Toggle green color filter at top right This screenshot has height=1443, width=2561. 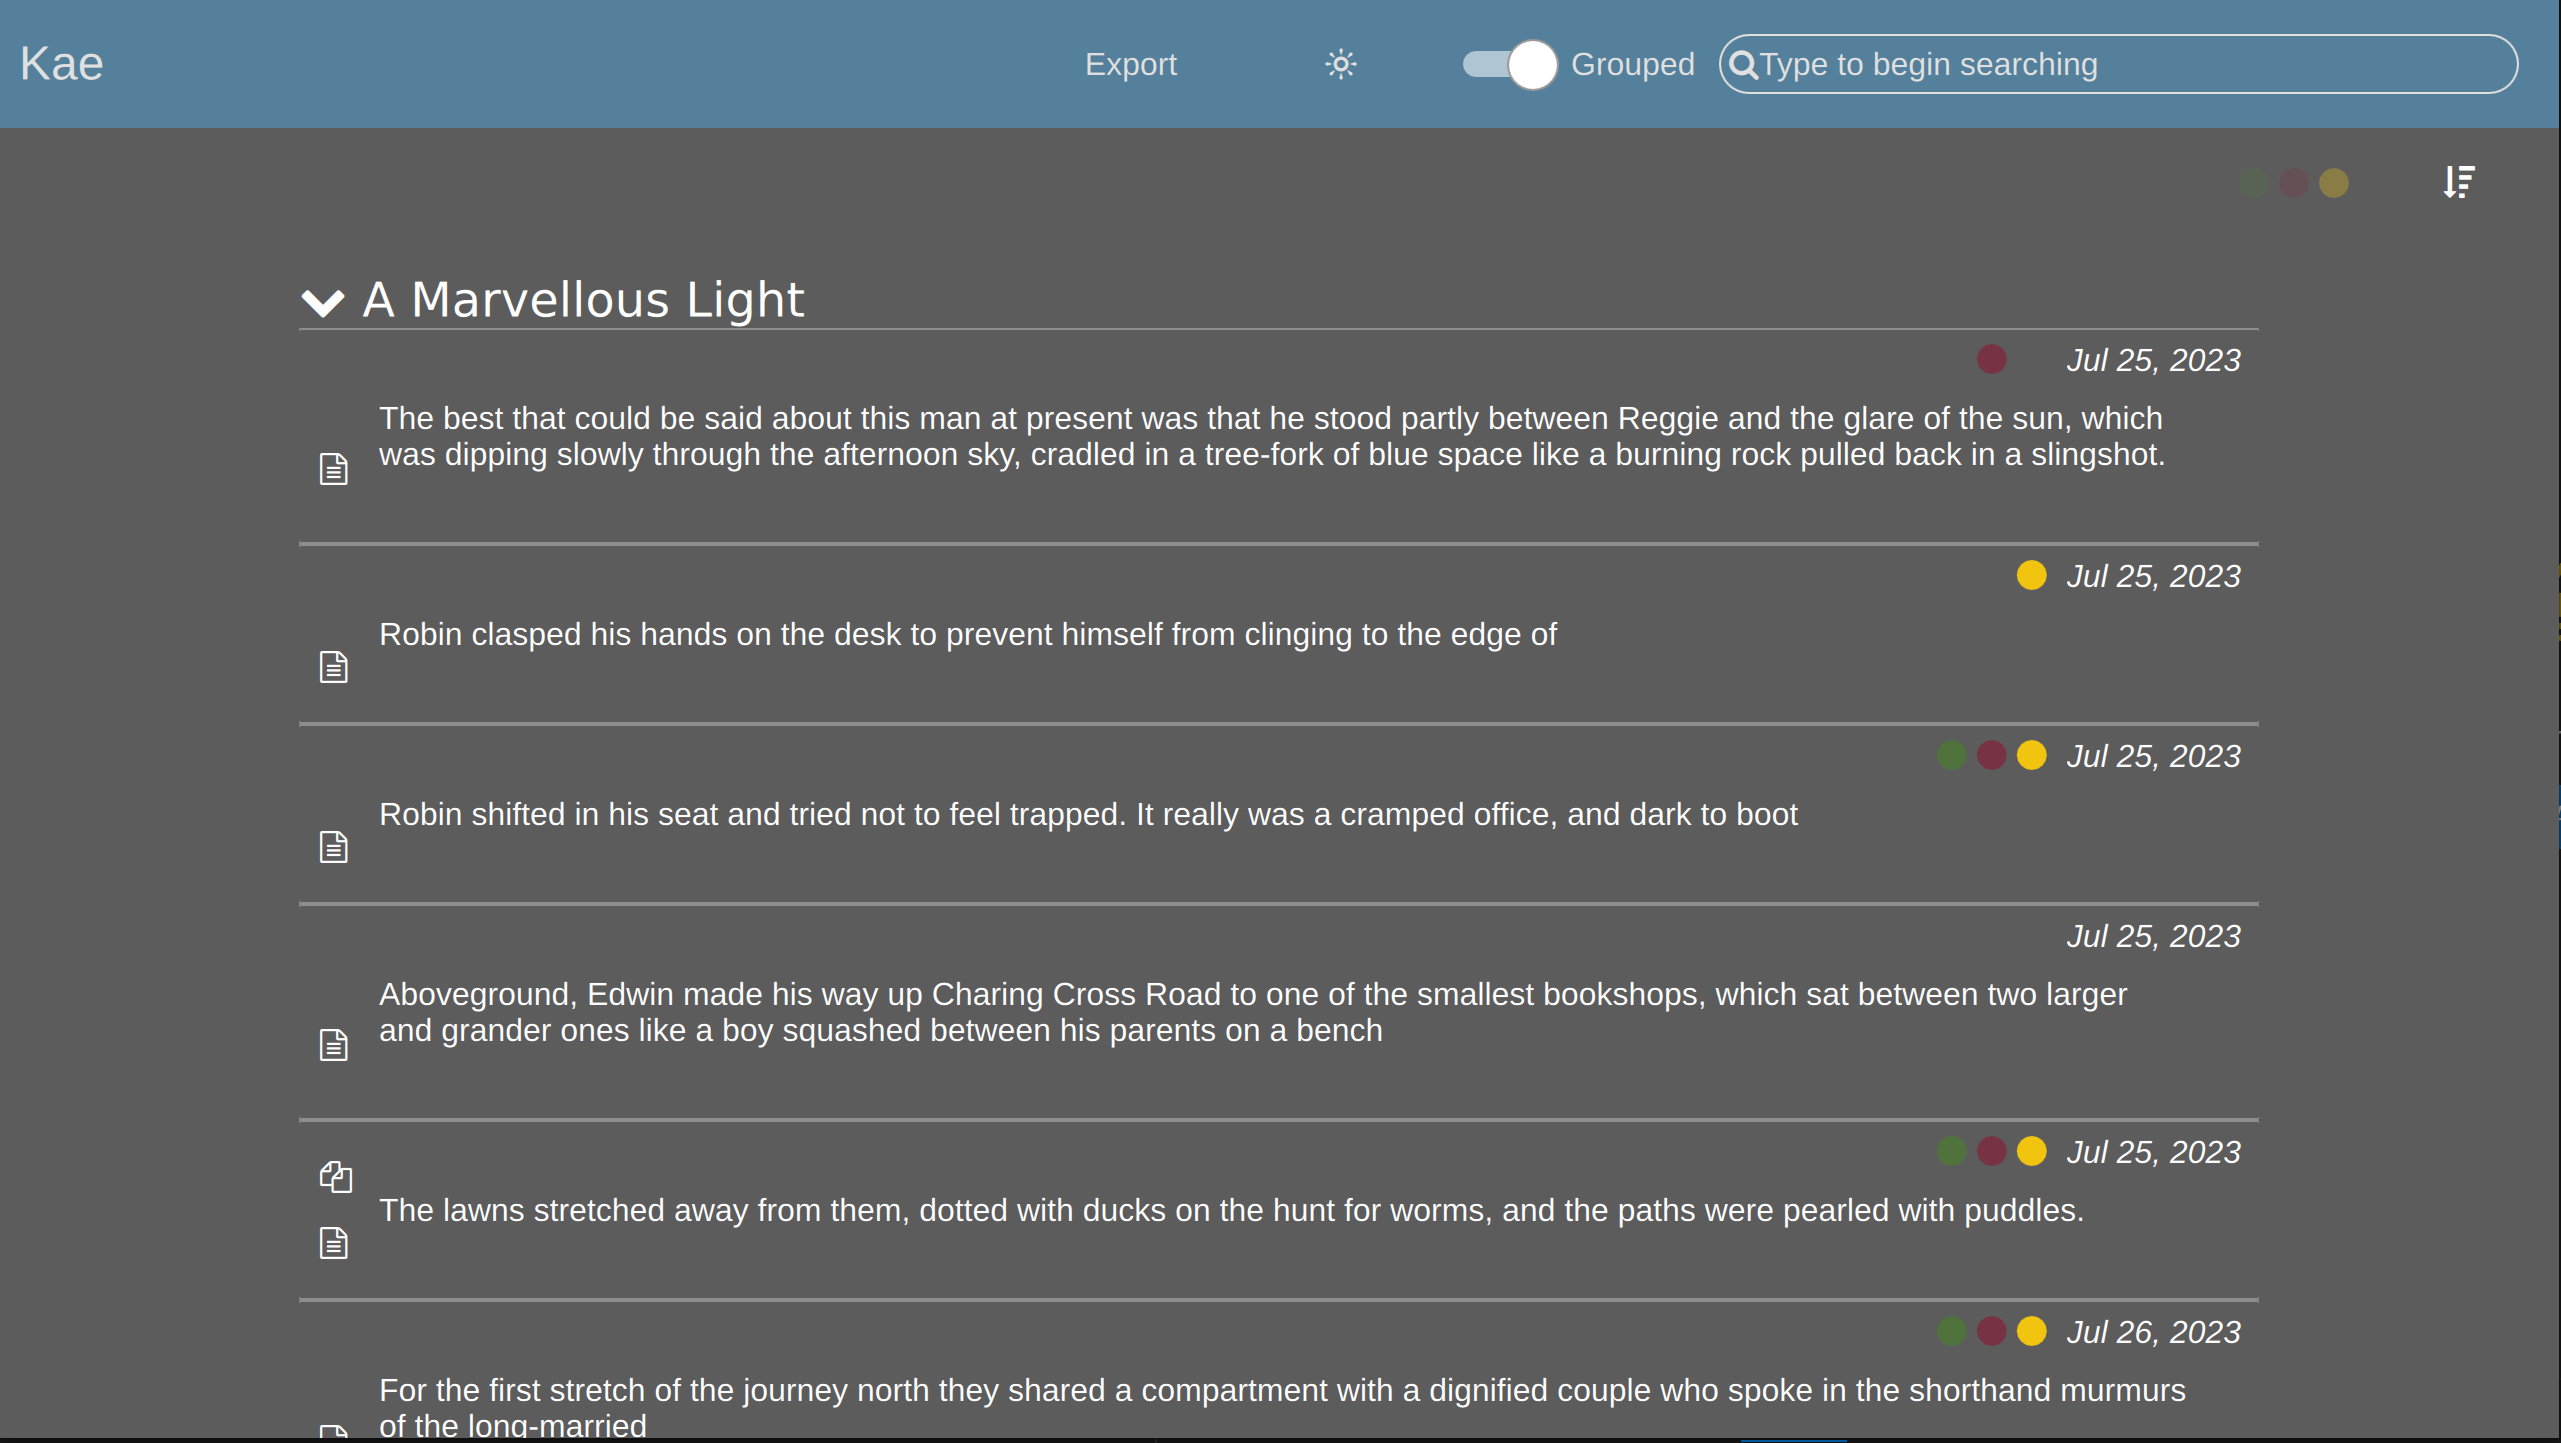2253,183
